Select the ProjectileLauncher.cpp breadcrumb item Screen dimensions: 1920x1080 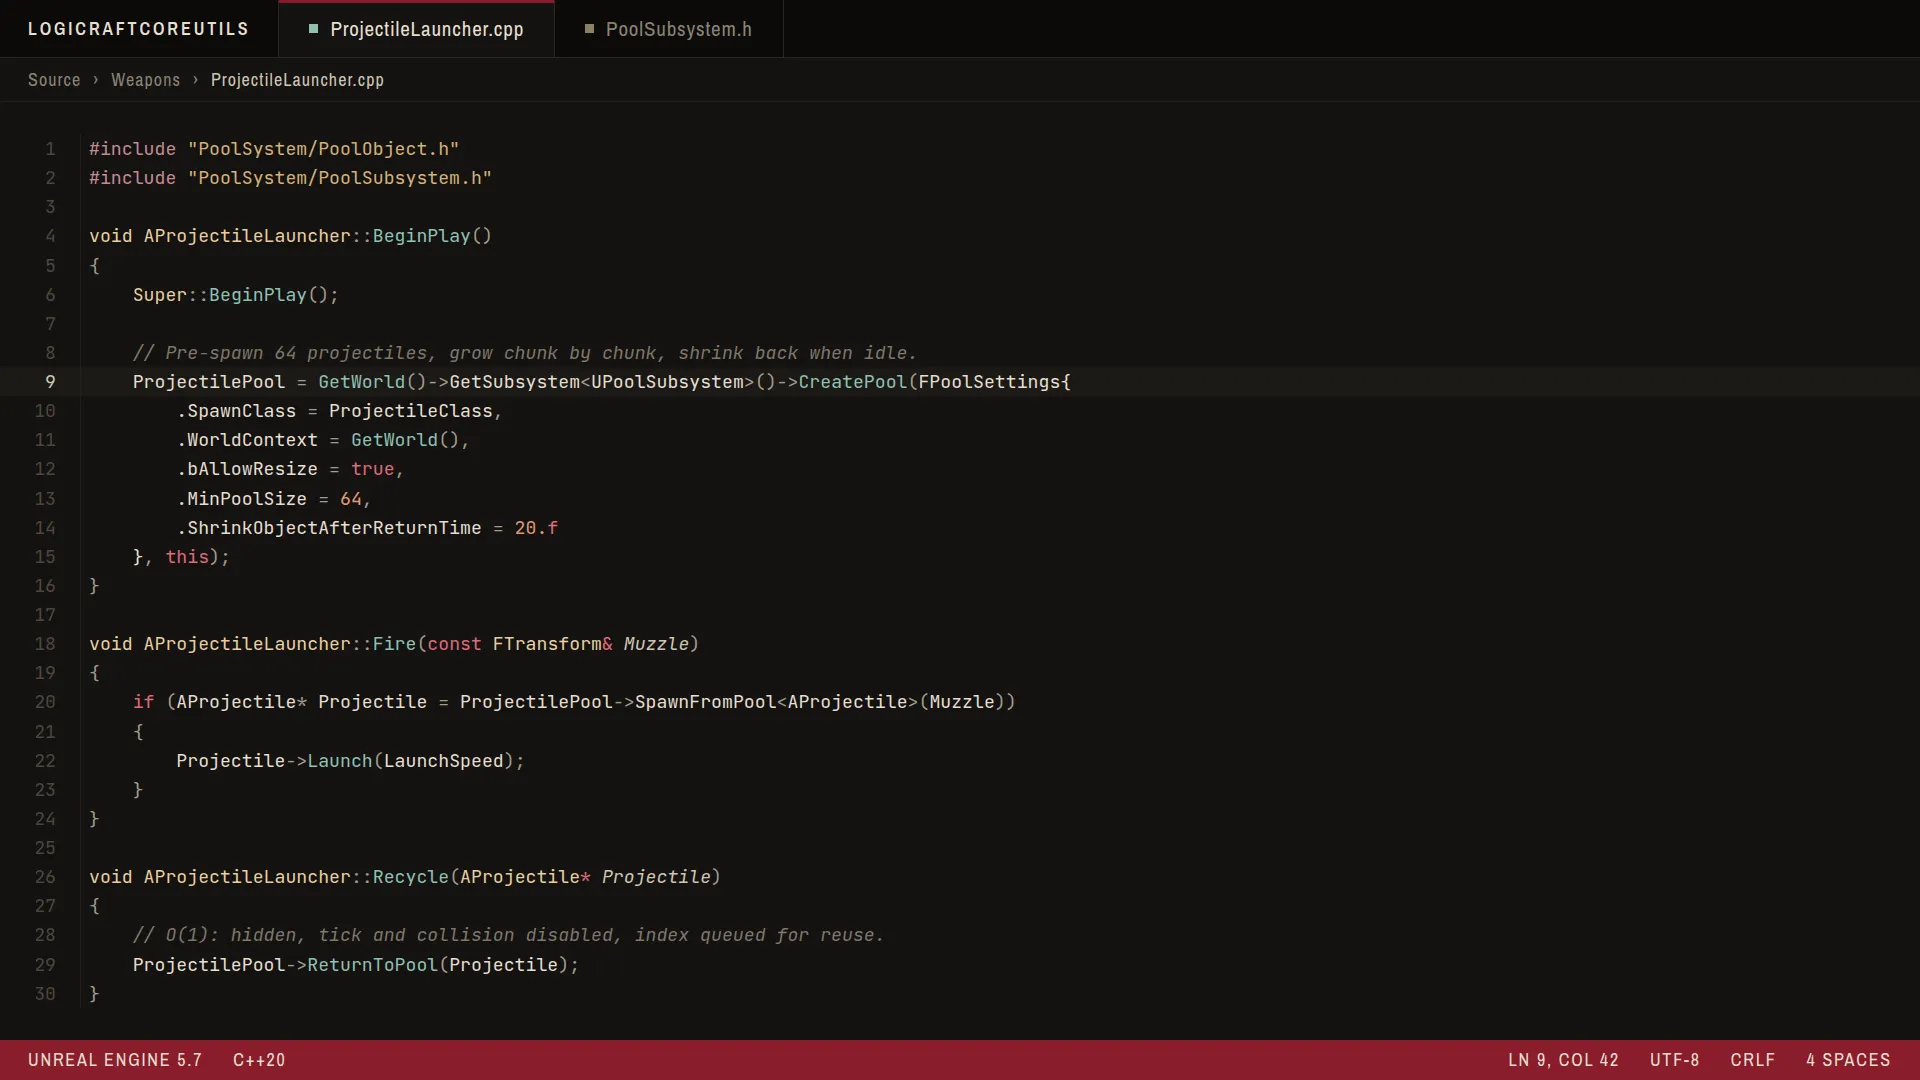pos(297,80)
